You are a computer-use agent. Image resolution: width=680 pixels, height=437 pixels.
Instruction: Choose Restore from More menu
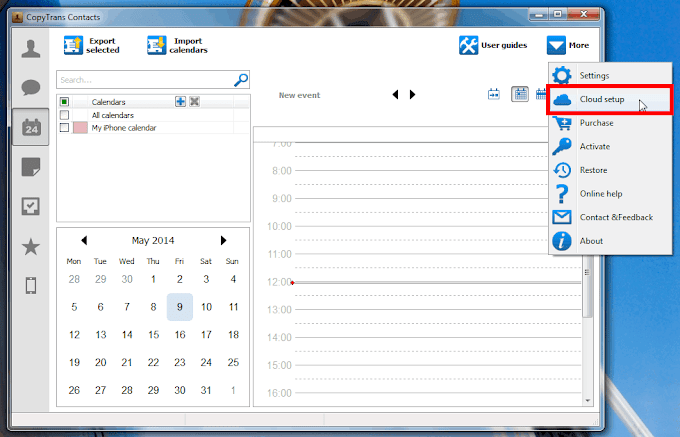tap(610, 170)
